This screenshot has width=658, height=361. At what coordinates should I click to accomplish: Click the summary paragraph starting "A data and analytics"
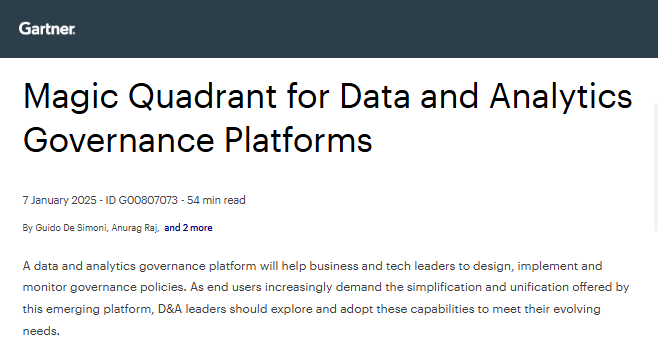coord(326,298)
